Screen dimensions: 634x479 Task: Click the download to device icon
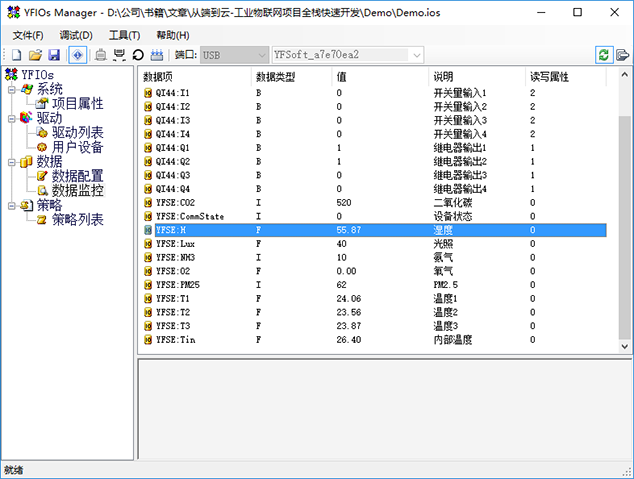pos(119,55)
